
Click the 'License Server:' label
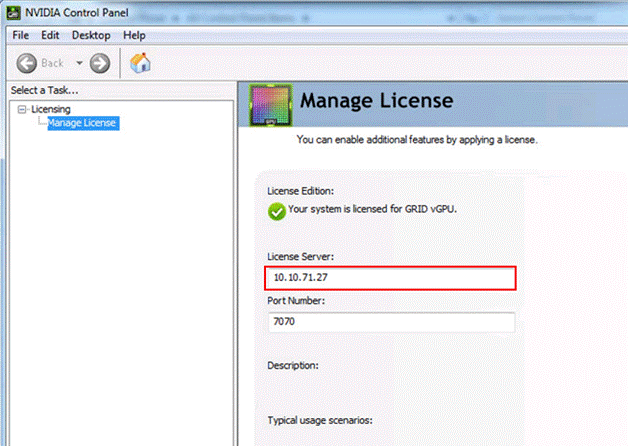(300, 257)
